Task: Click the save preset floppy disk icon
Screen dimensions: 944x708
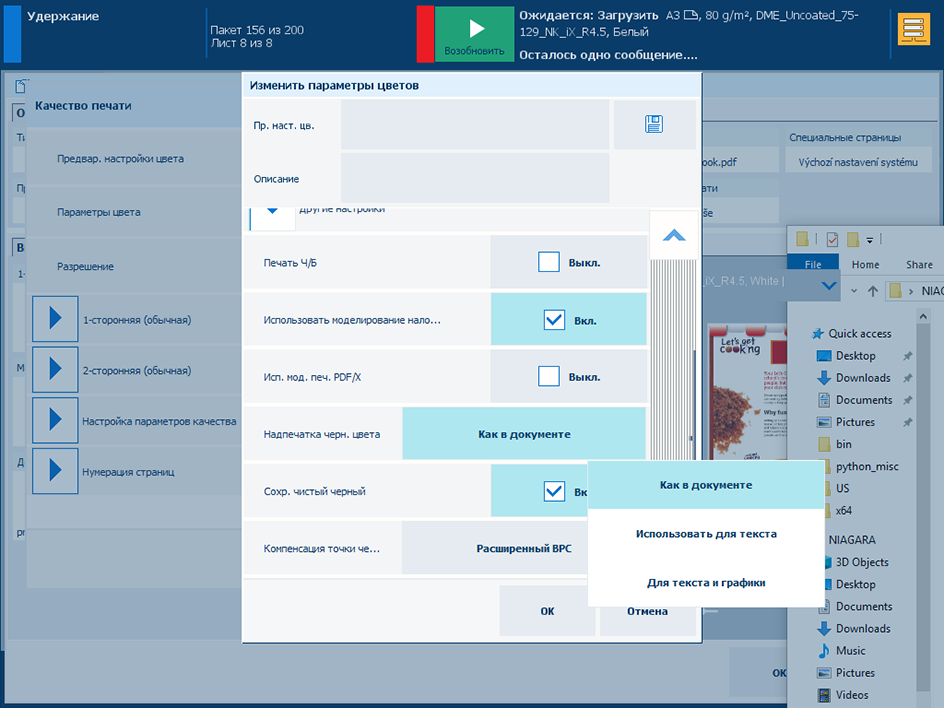Action: point(654,124)
